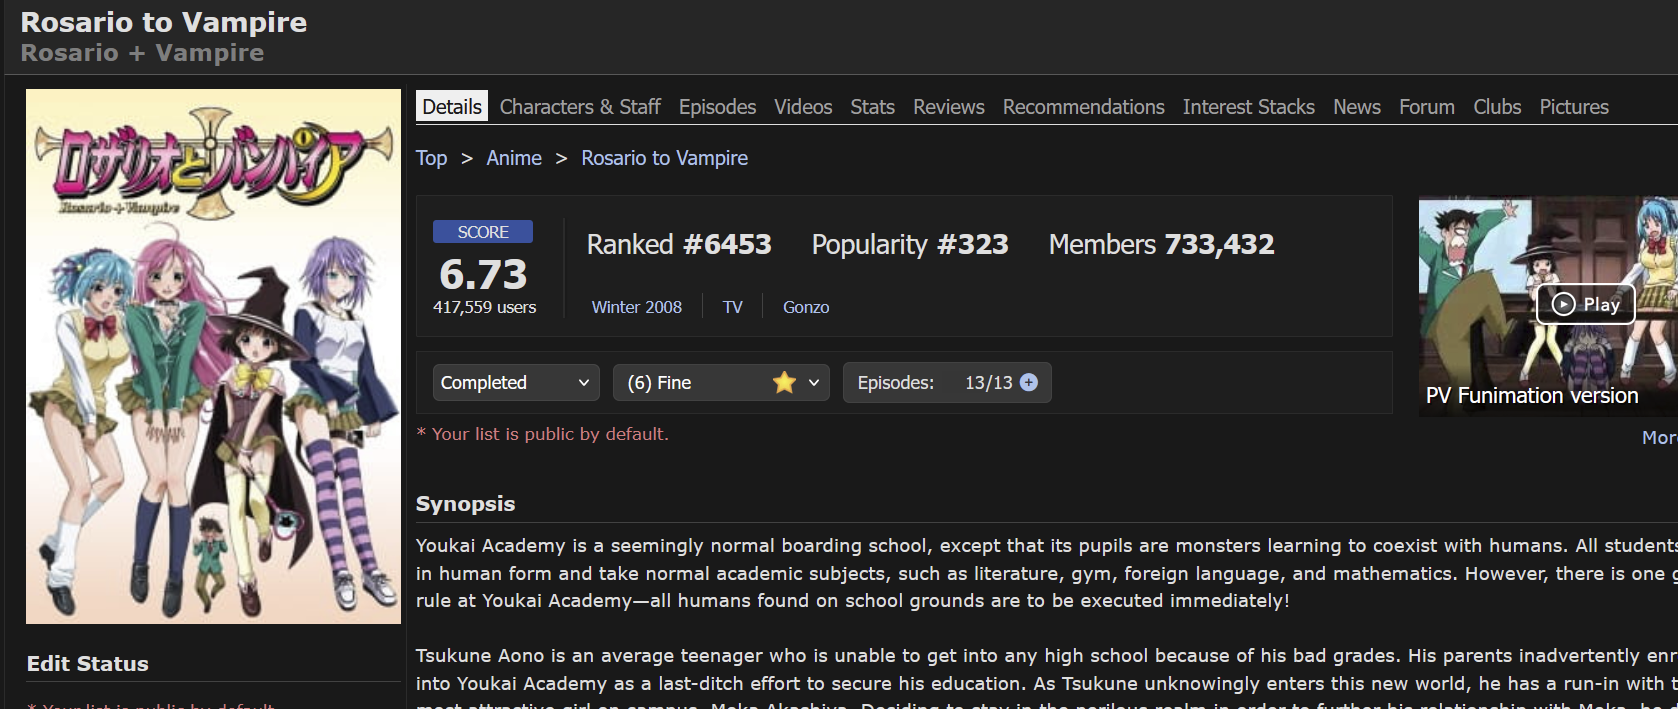Click the gold star in score dropdown

784,382
